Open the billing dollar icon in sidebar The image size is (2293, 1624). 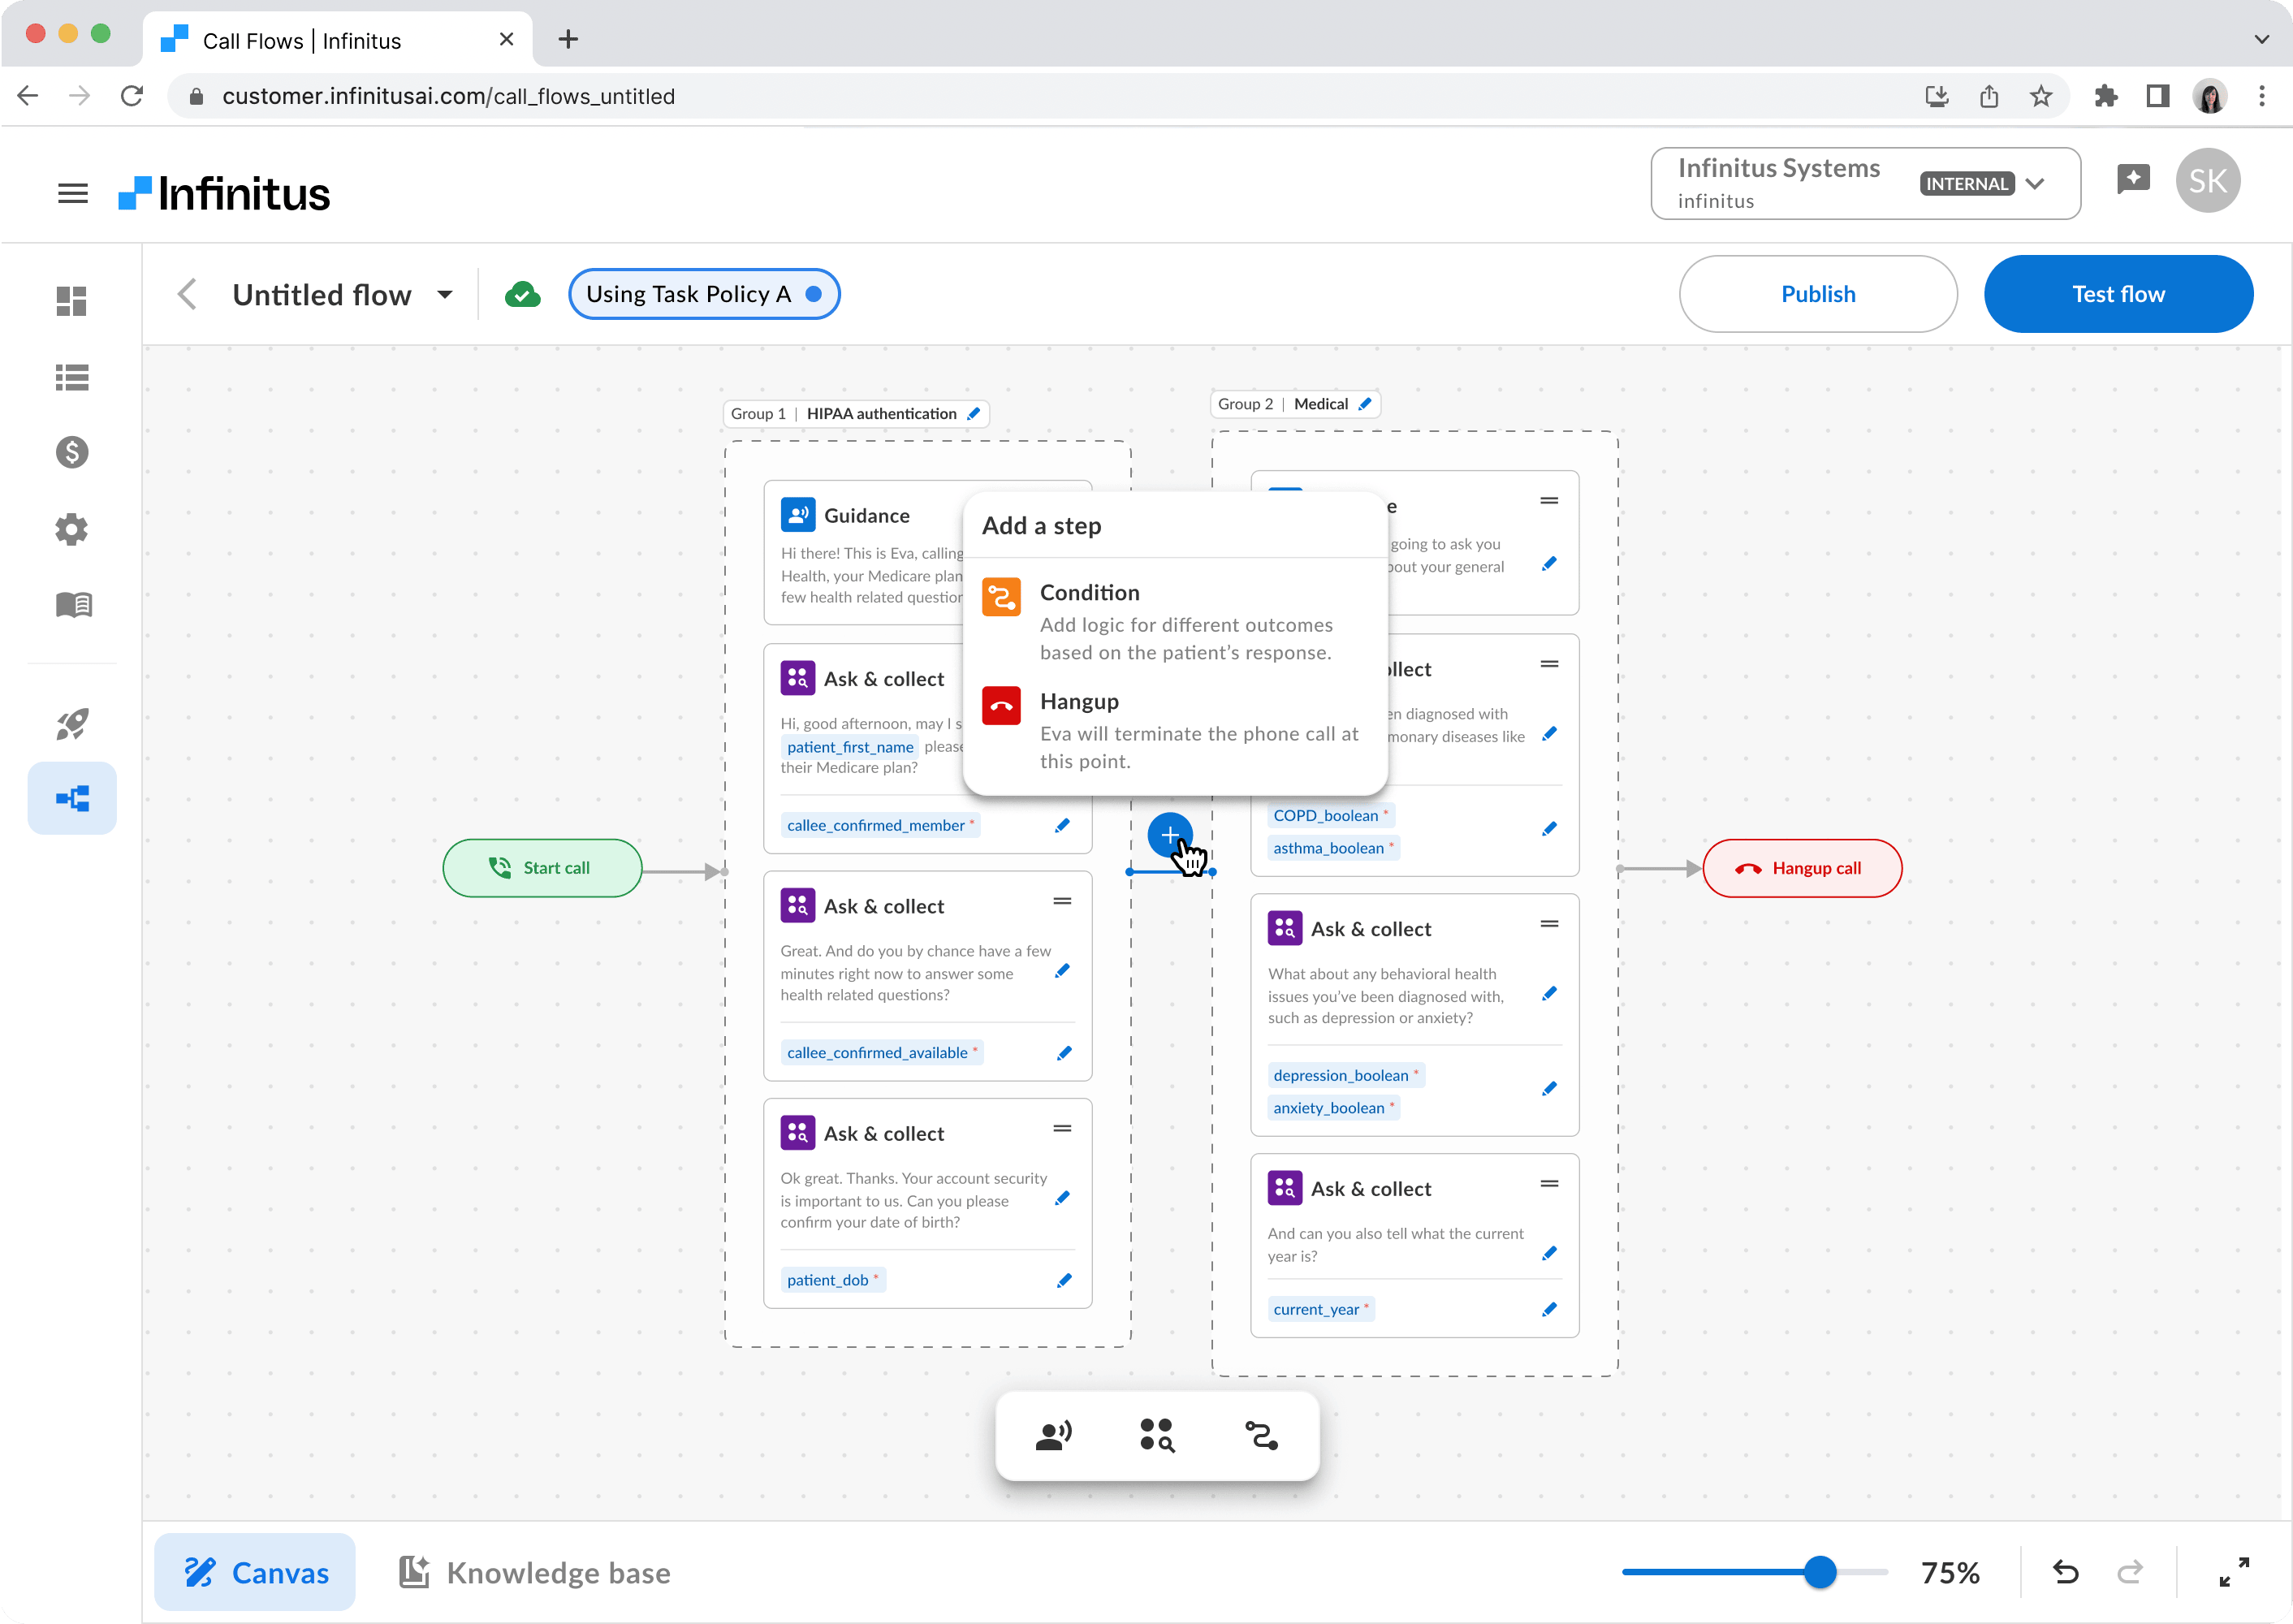point(72,453)
